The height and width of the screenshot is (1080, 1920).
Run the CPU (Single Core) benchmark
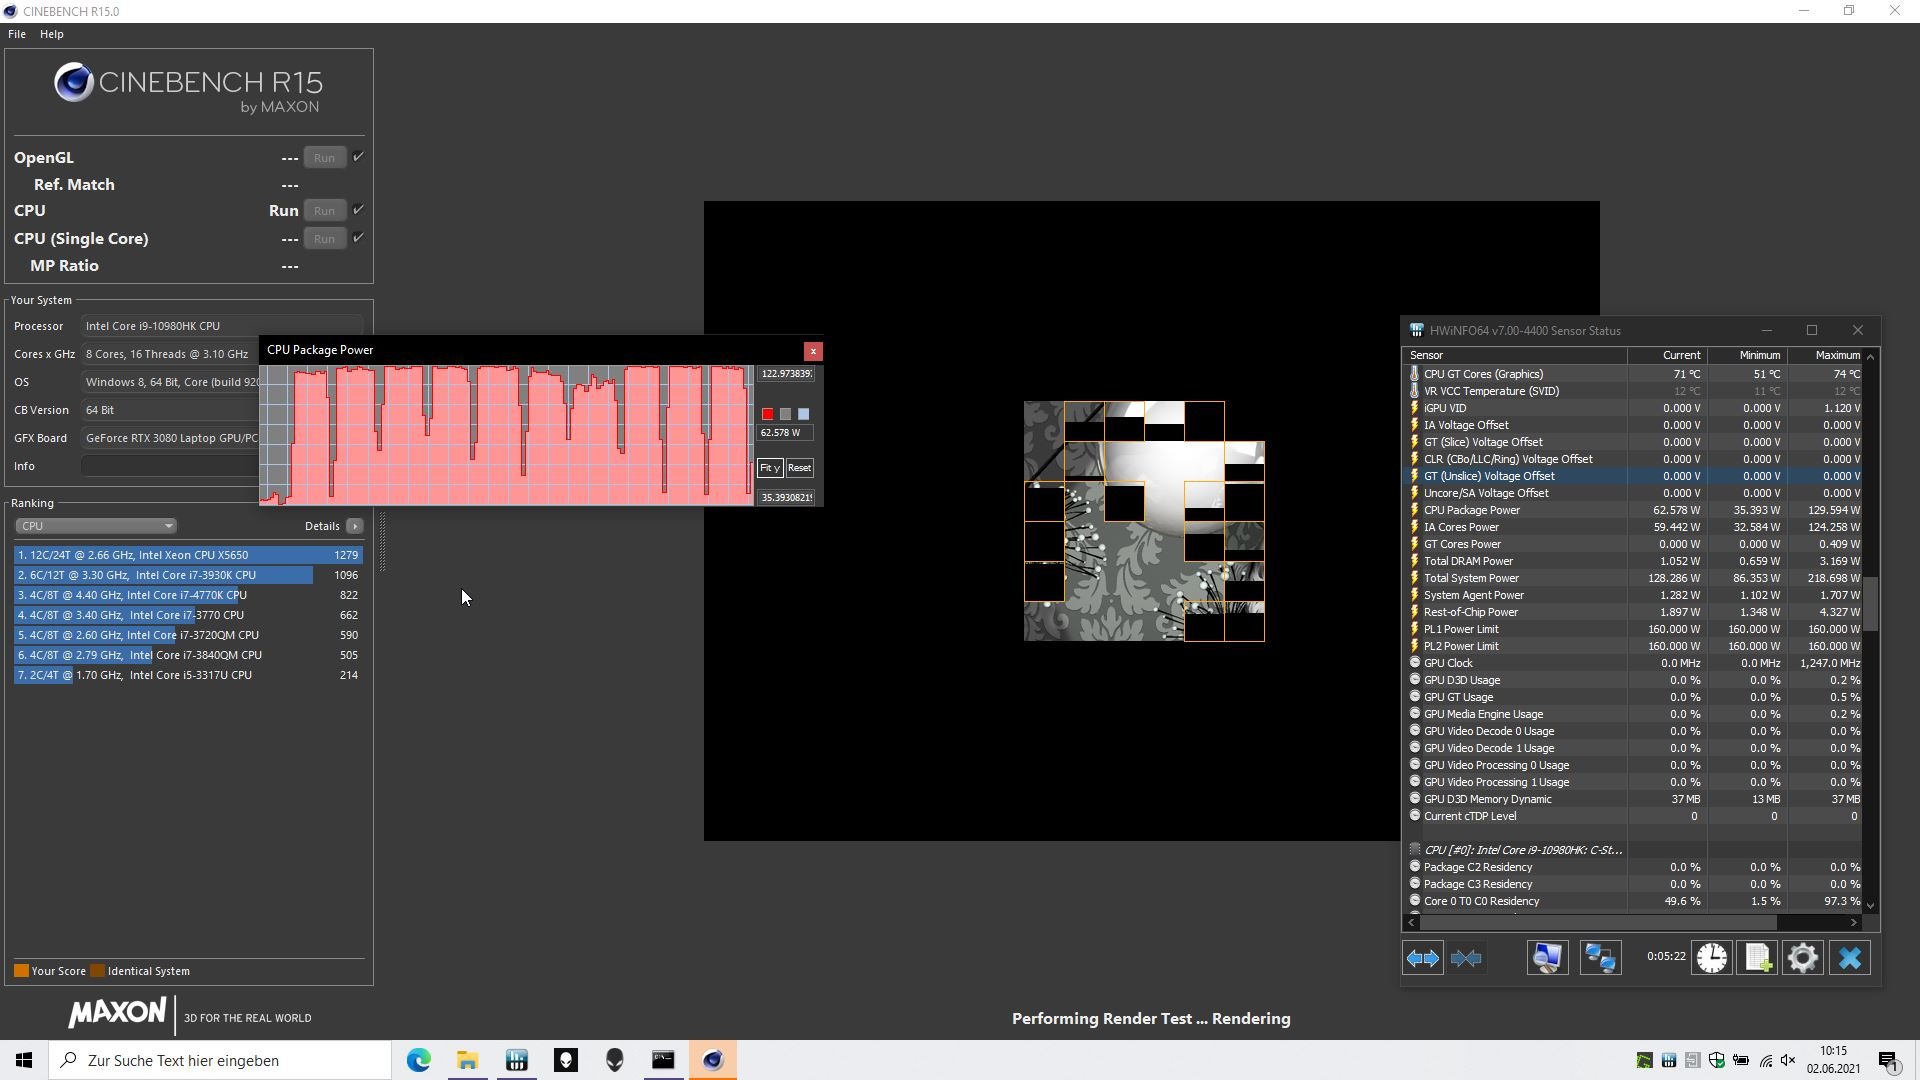pos(324,238)
